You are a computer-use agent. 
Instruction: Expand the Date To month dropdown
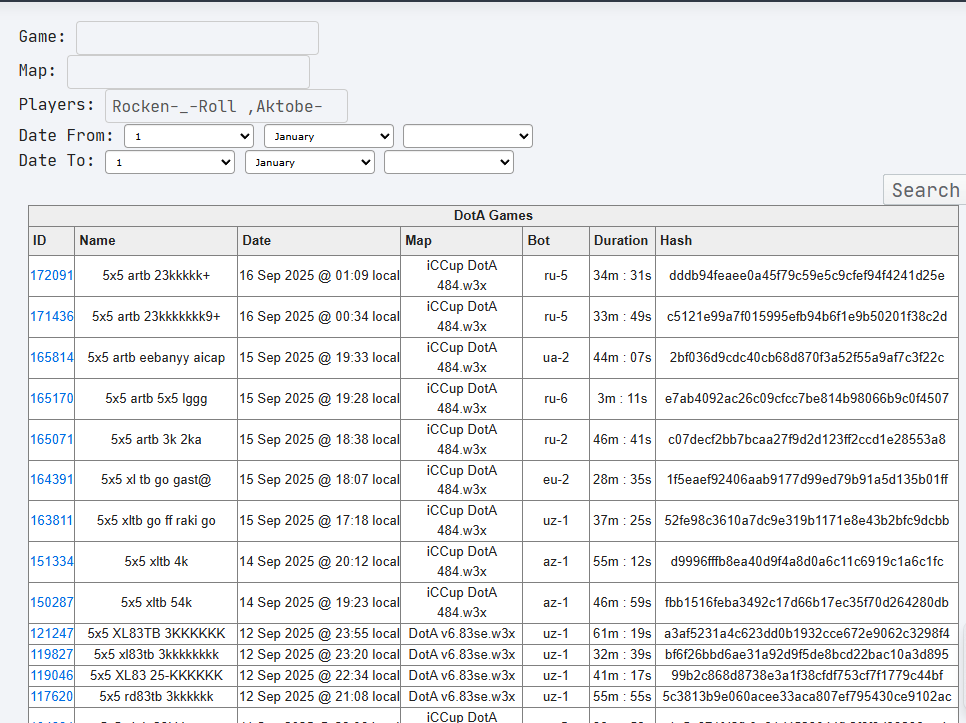click(310, 163)
